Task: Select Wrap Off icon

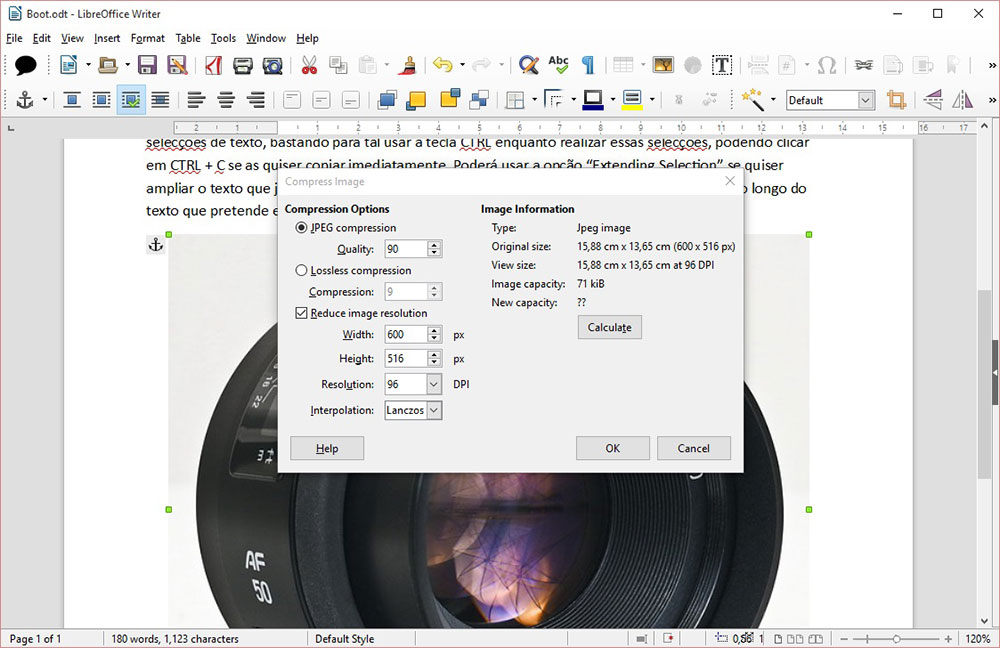Action: click(71, 100)
